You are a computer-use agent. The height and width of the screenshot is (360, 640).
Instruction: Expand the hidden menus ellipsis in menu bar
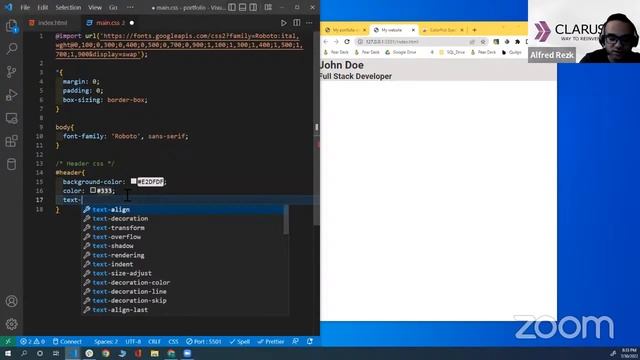[x=130, y=7]
